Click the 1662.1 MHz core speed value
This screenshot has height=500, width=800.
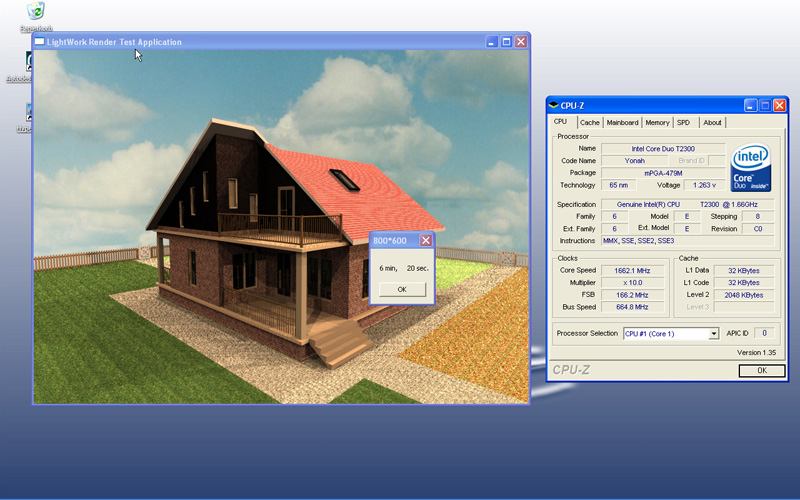coord(632,270)
